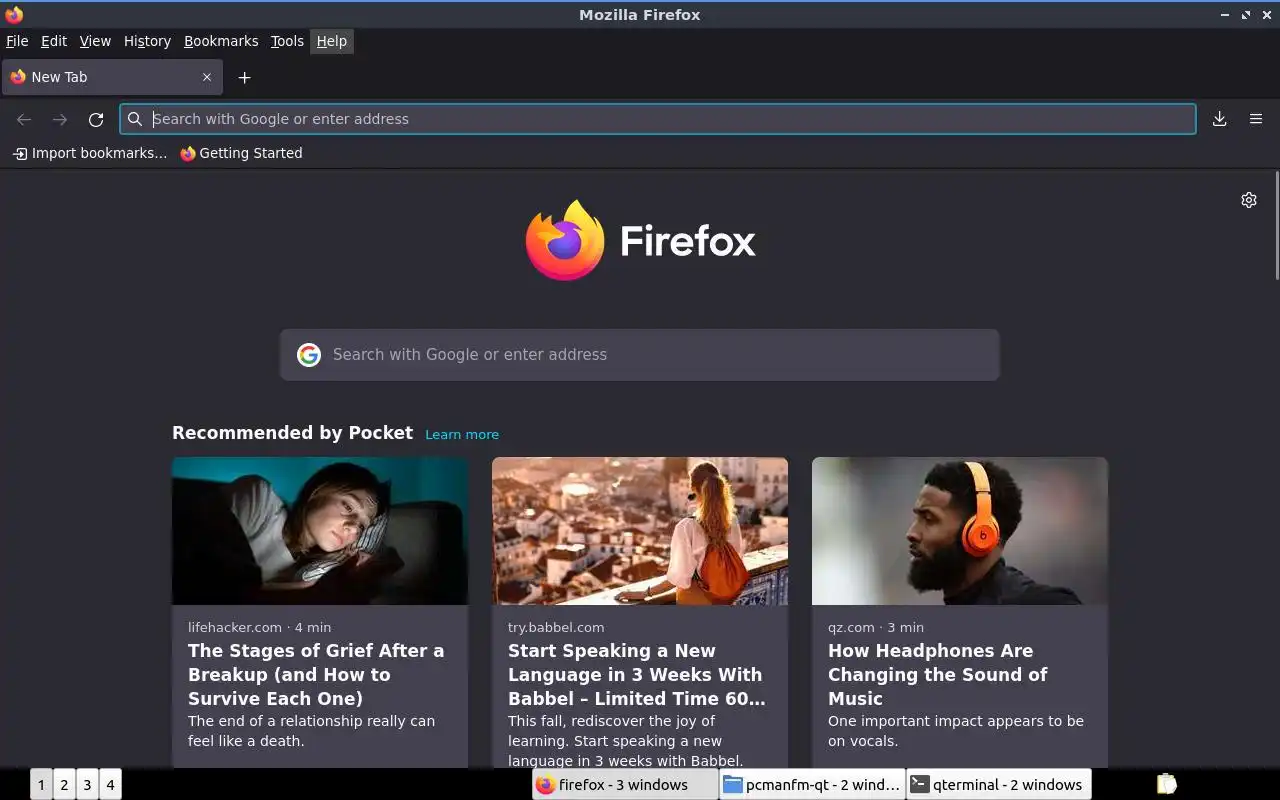Switch to workspace 1 in pager
Screen dimensions: 1280x800
pyautogui.click(x=41, y=785)
